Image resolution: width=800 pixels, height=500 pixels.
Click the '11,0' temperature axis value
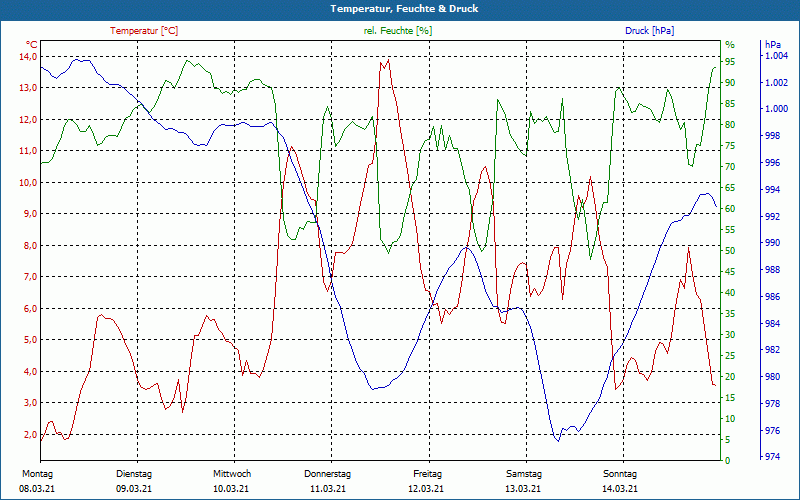point(28,151)
